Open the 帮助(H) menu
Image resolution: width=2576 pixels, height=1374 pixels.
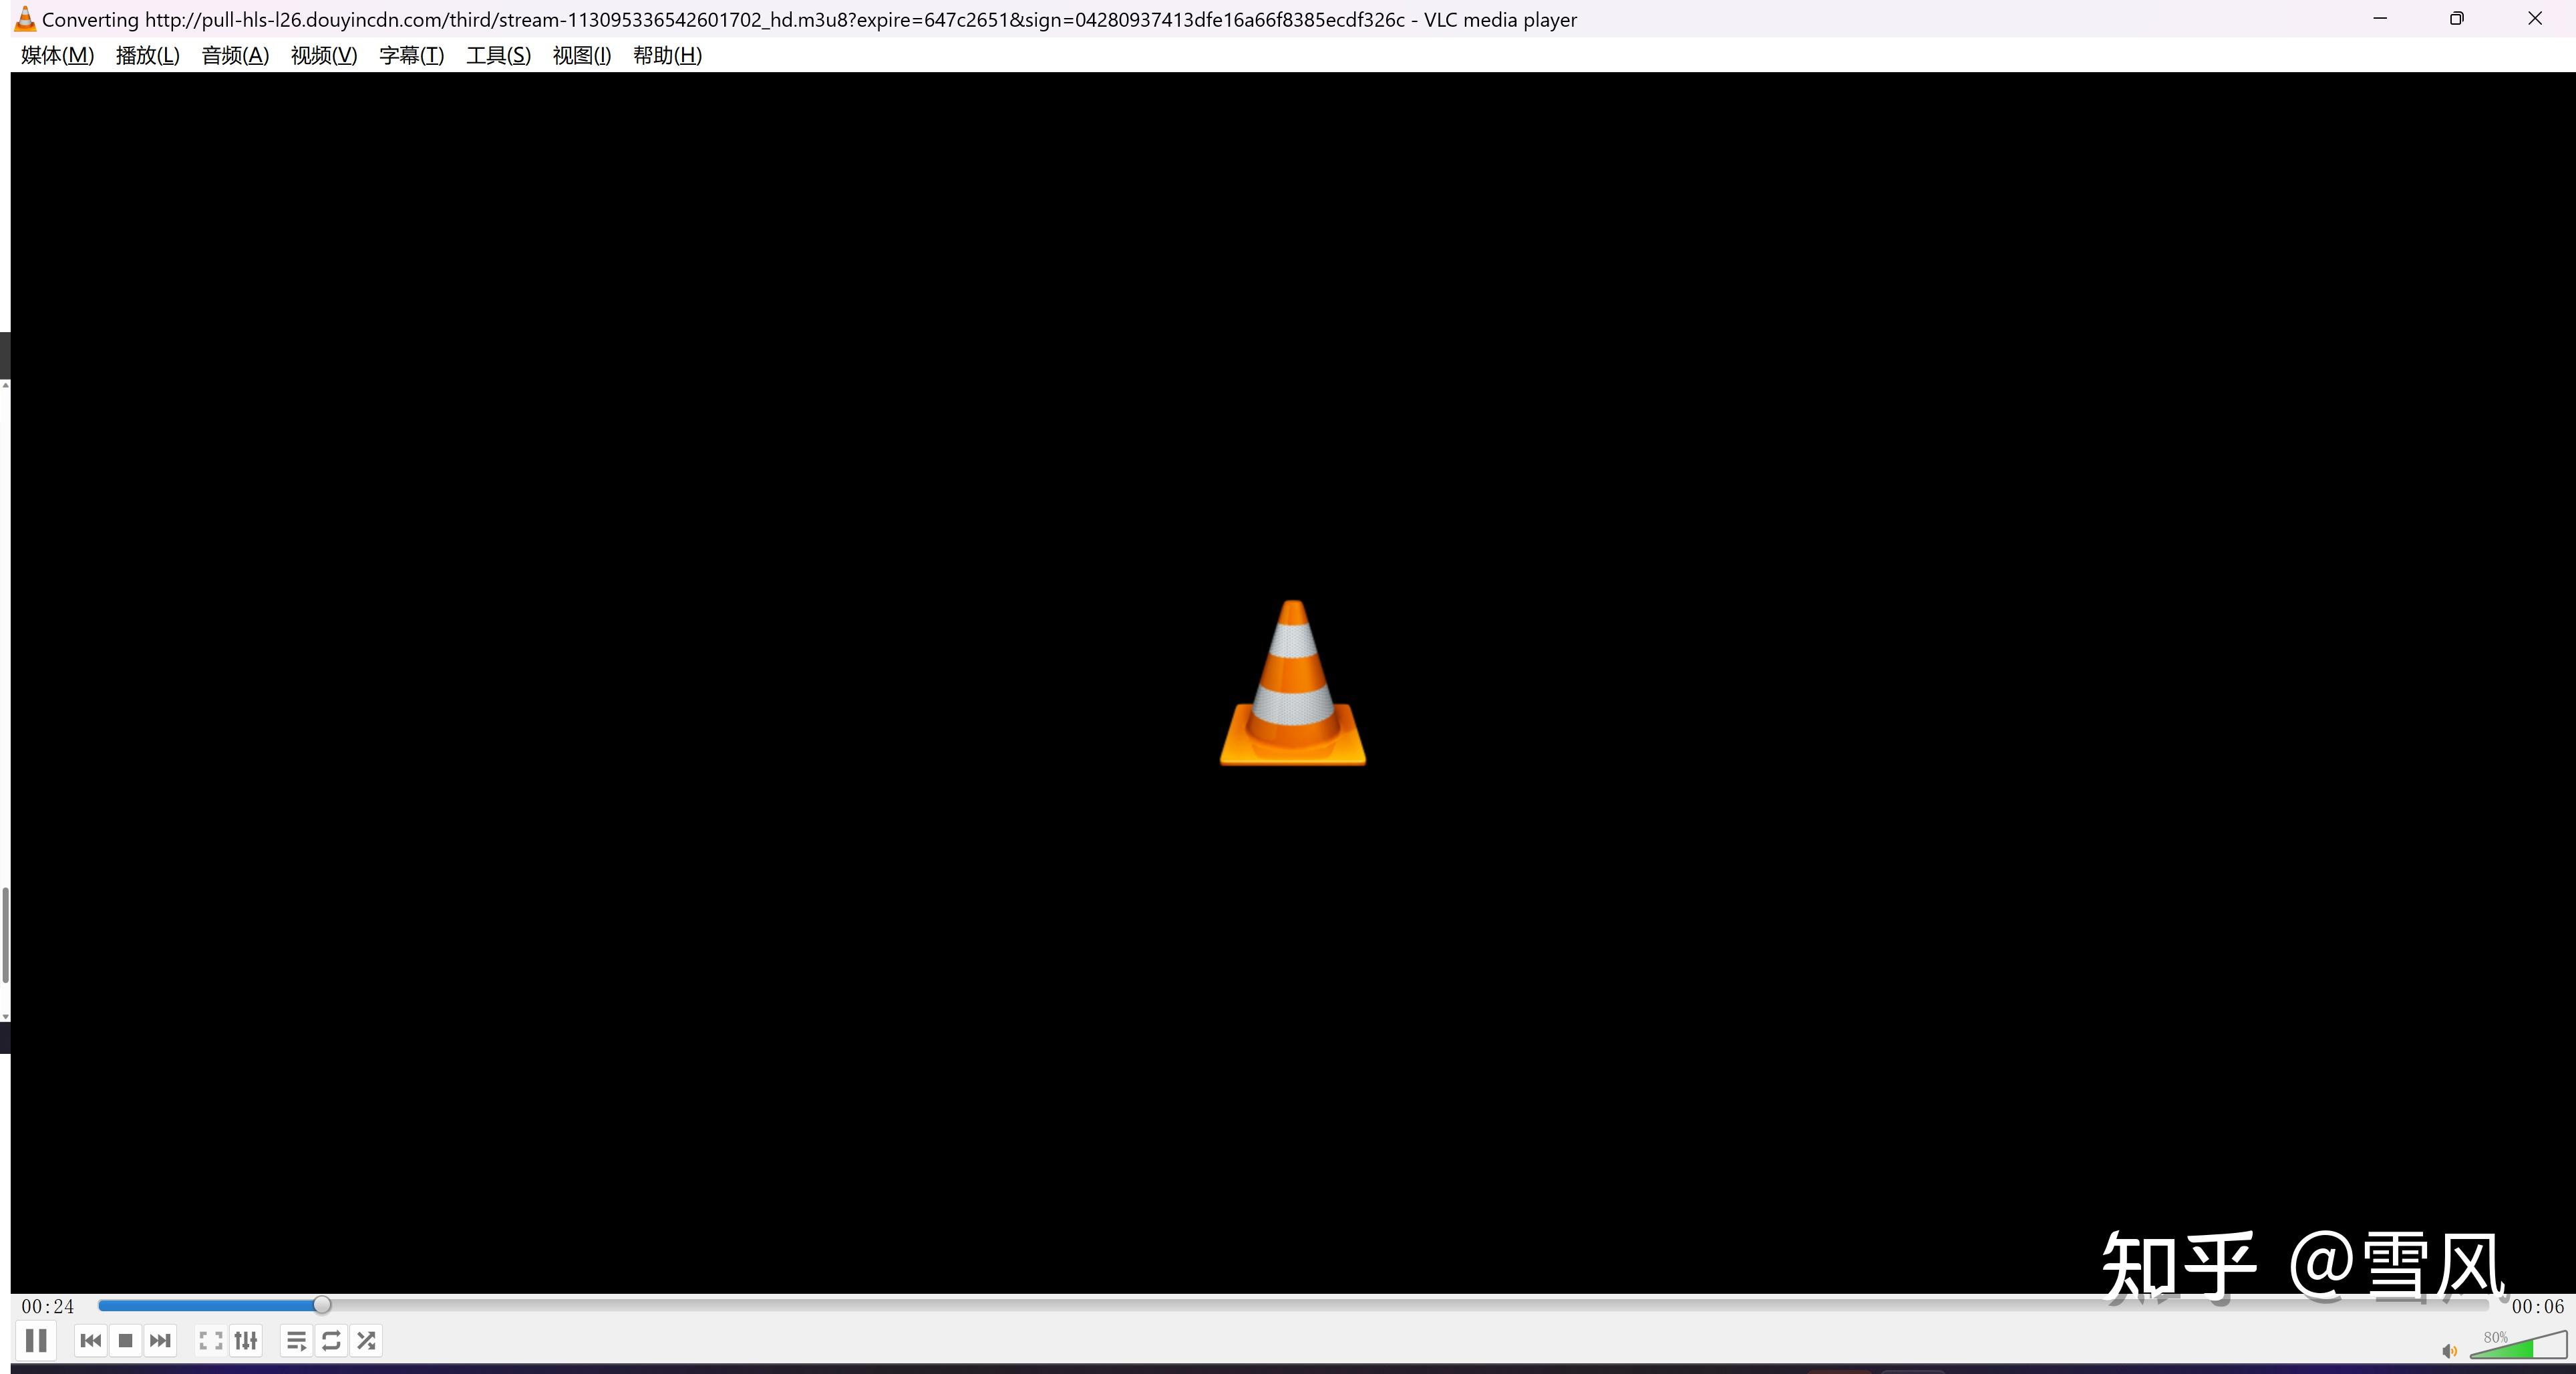pos(667,55)
